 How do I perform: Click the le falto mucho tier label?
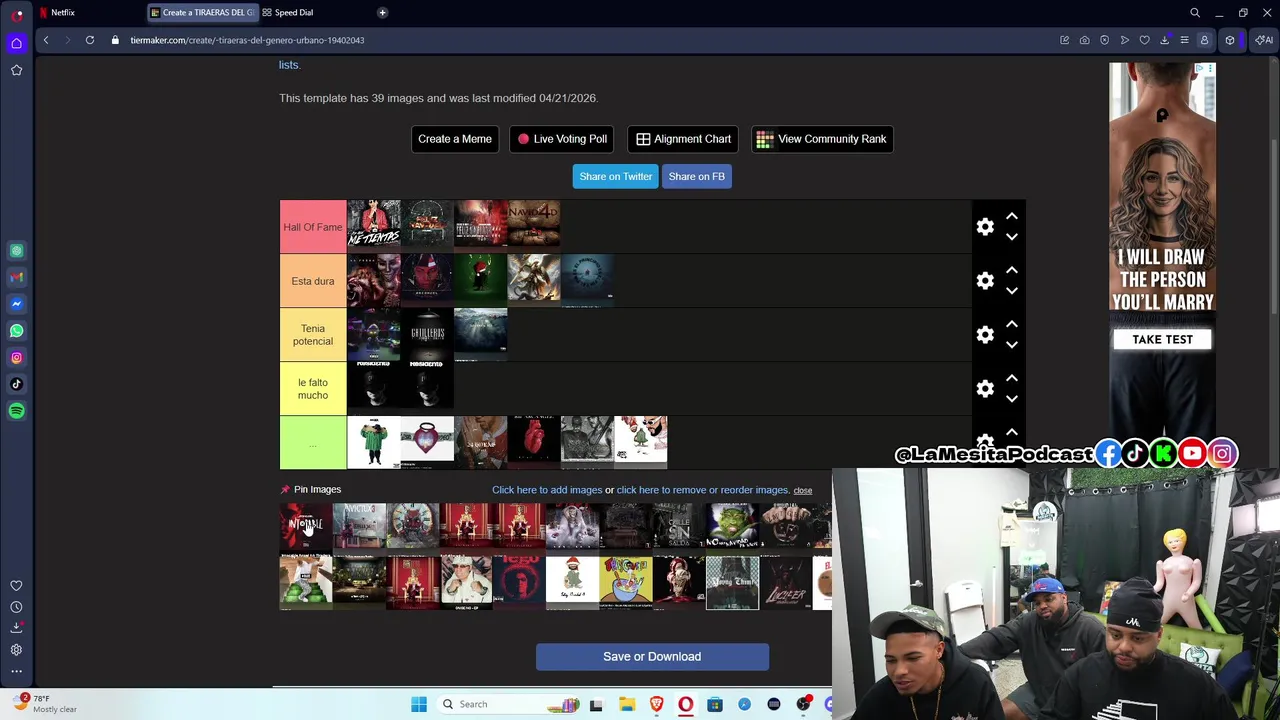(x=313, y=389)
